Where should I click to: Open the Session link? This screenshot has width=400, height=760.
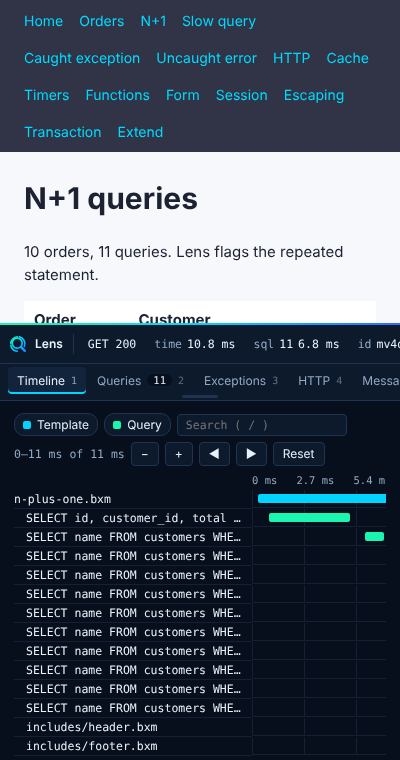click(x=241, y=95)
